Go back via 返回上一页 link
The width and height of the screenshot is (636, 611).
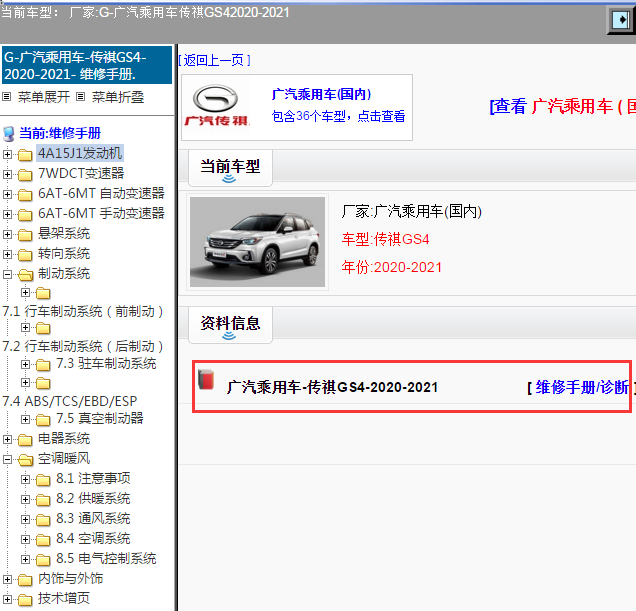point(214,60)
